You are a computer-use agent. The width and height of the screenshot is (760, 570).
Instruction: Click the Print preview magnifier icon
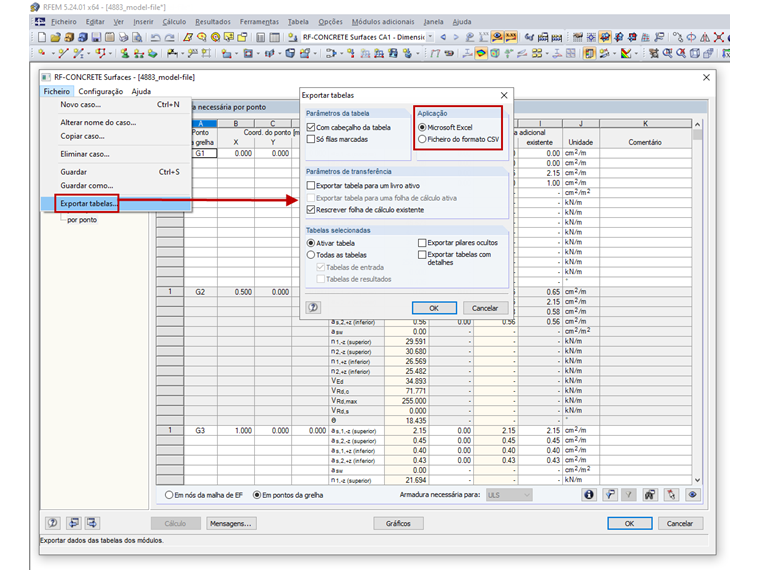[138, 37]
